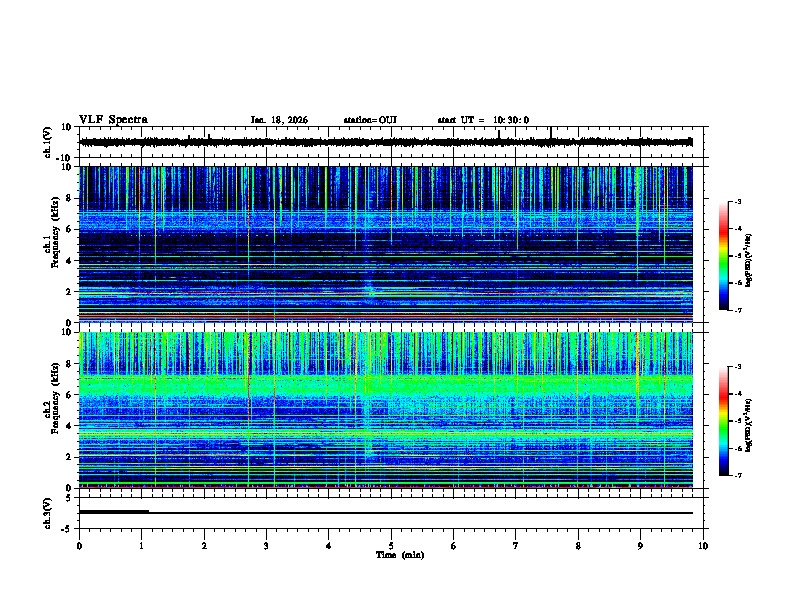Screen dimensions: 792x612
Task: Click the "-3" label on ch.2 color bar
Action: 737,367
